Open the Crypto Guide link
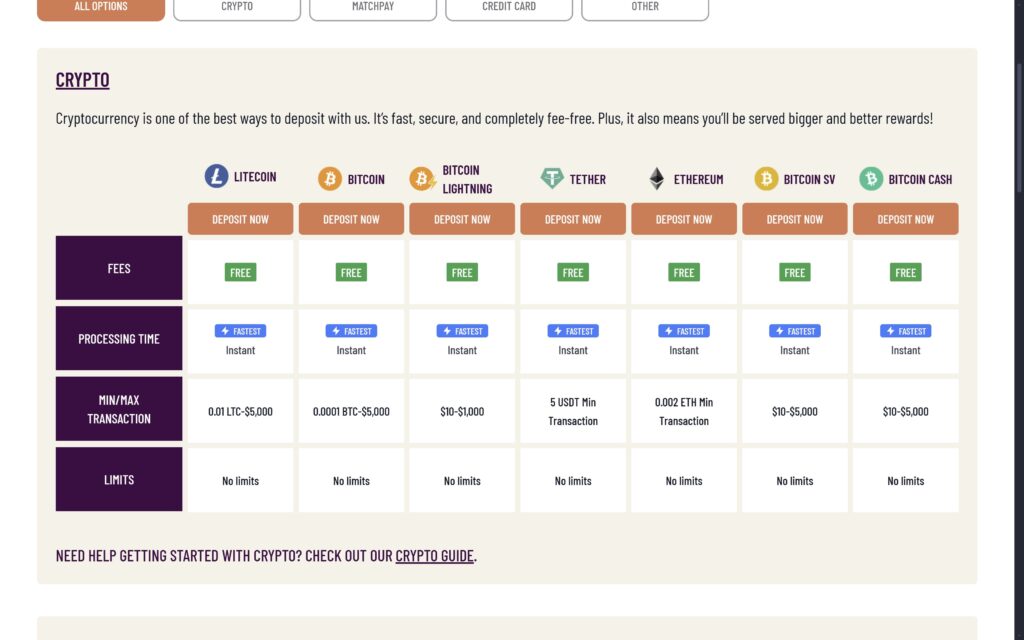Image resolution: width=1024 pixels, height=640 pixels. coord(435,555)
